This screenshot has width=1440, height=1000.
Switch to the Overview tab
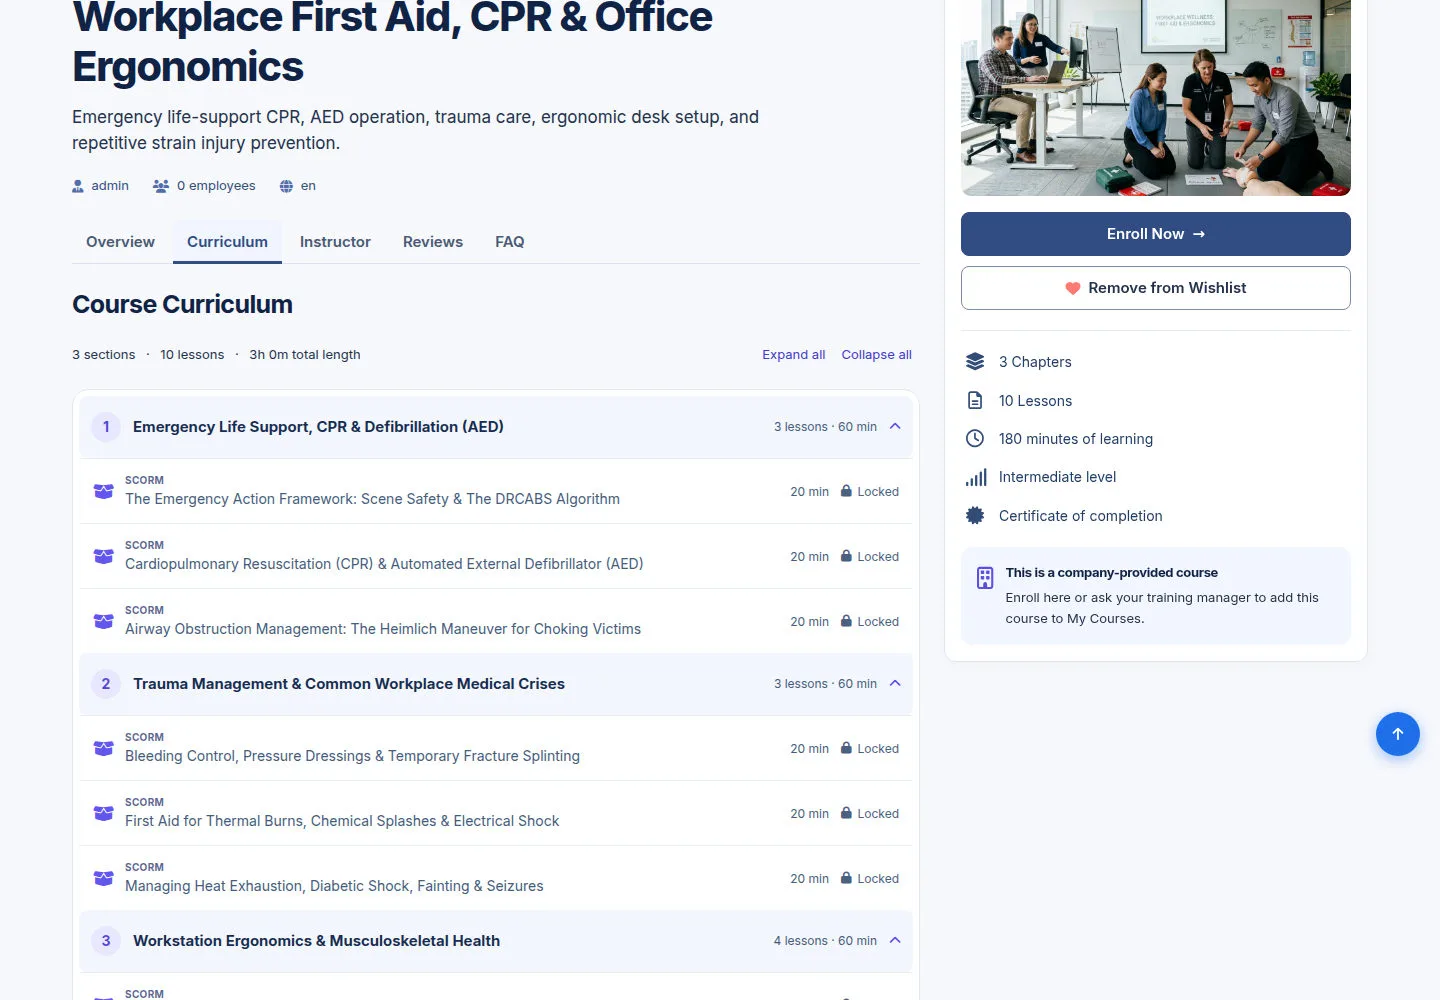120,242
